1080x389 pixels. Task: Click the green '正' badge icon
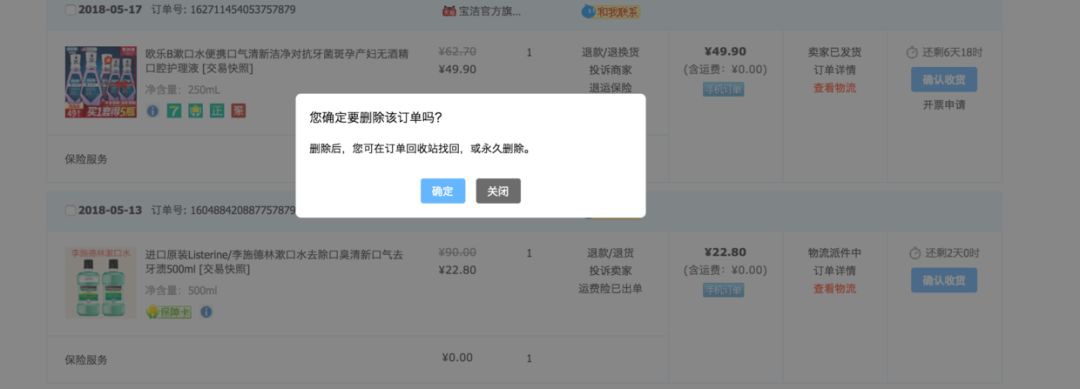pyautogui.click(x=217, y=111)
